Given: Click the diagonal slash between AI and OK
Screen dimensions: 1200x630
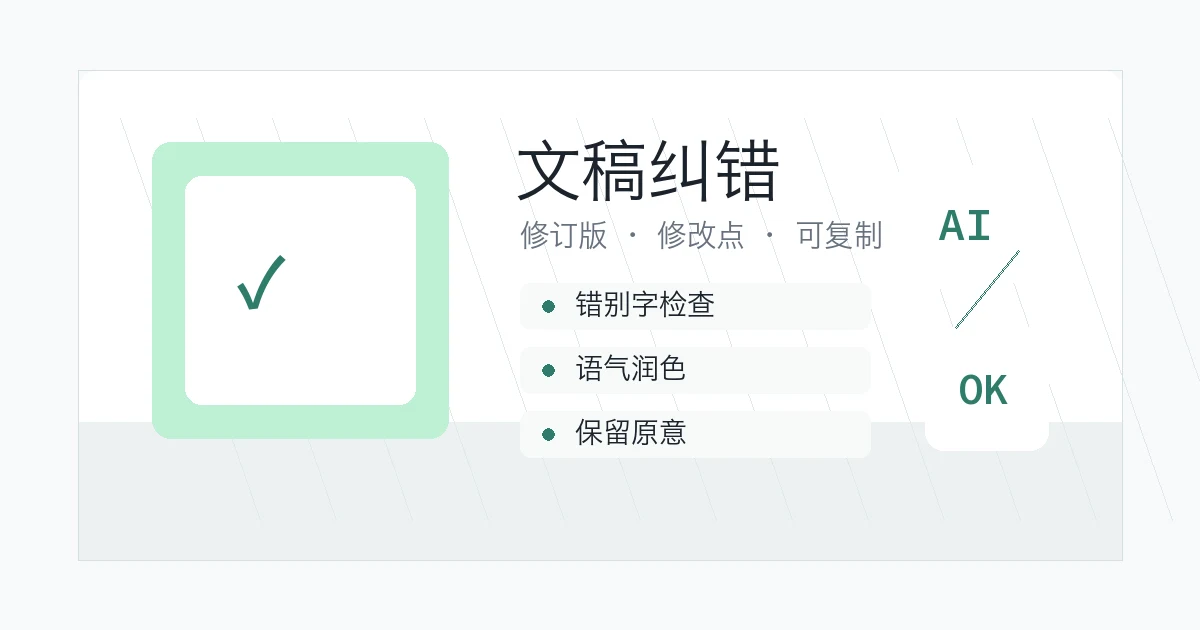Looking at the screenshot, I should (x=987, y=289).
